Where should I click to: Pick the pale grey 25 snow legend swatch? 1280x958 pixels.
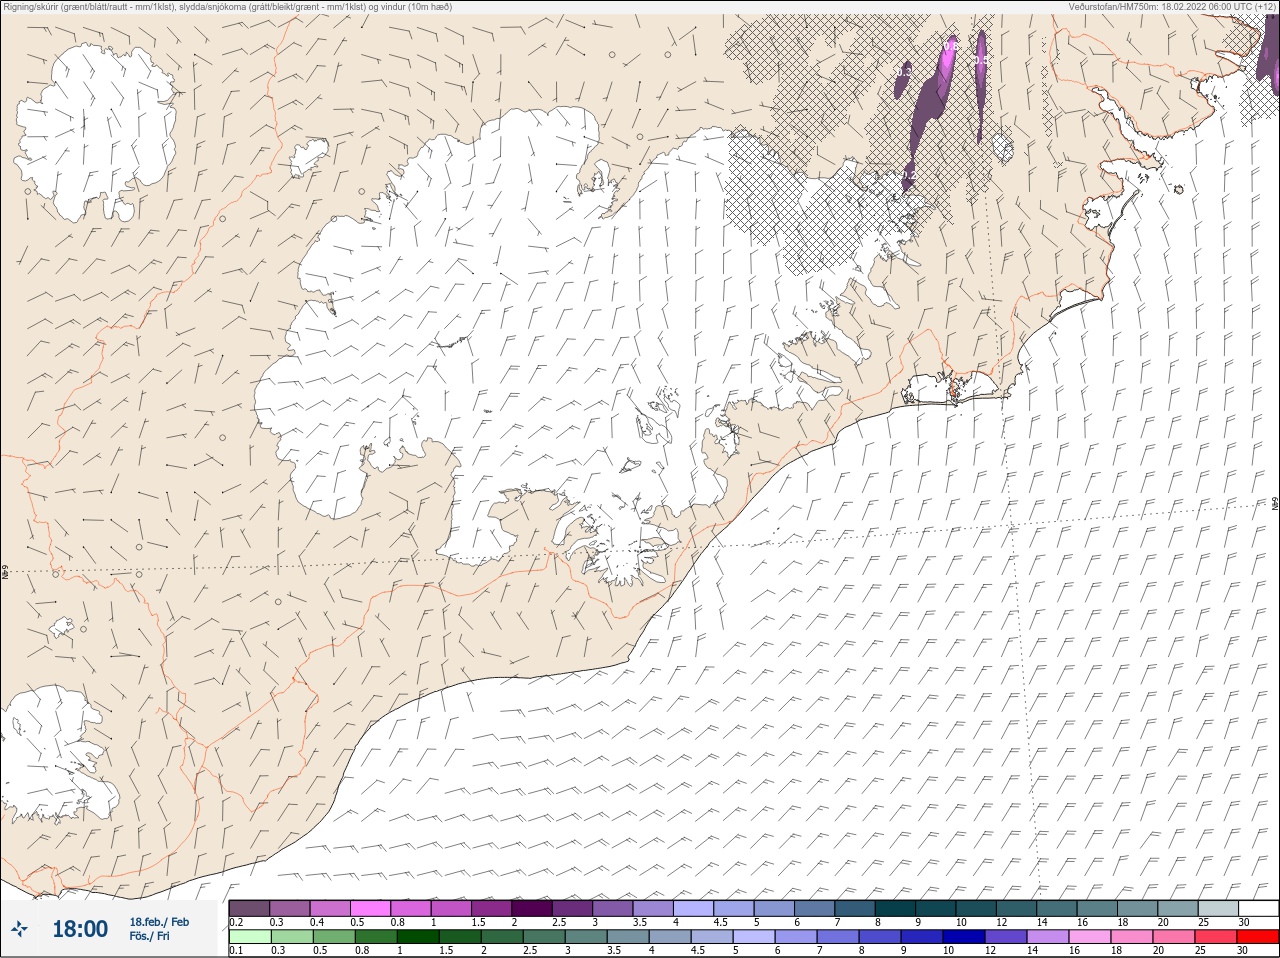pos(1218,908)
